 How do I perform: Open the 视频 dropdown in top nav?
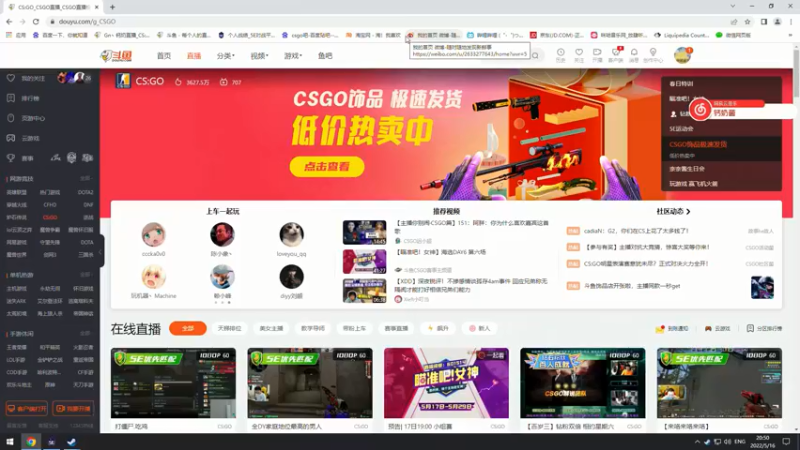[259, 56]
